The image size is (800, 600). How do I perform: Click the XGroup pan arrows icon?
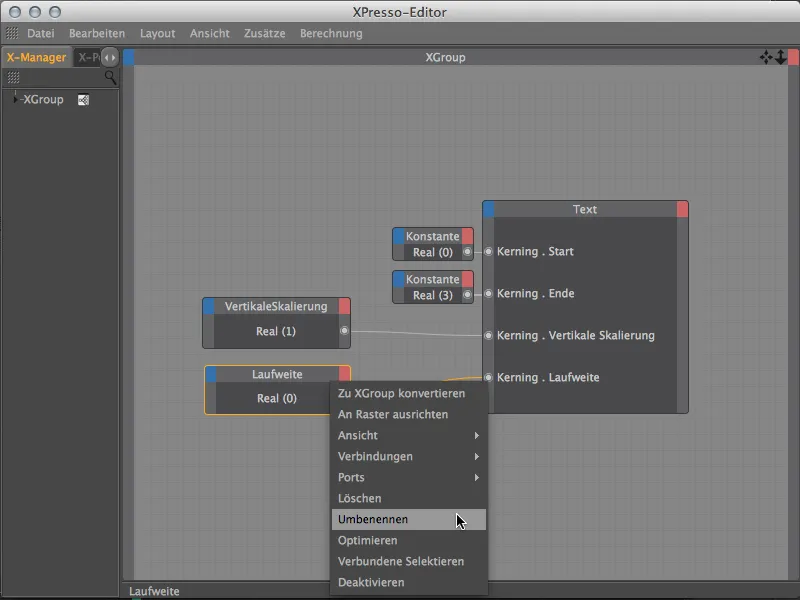(766, 57)
